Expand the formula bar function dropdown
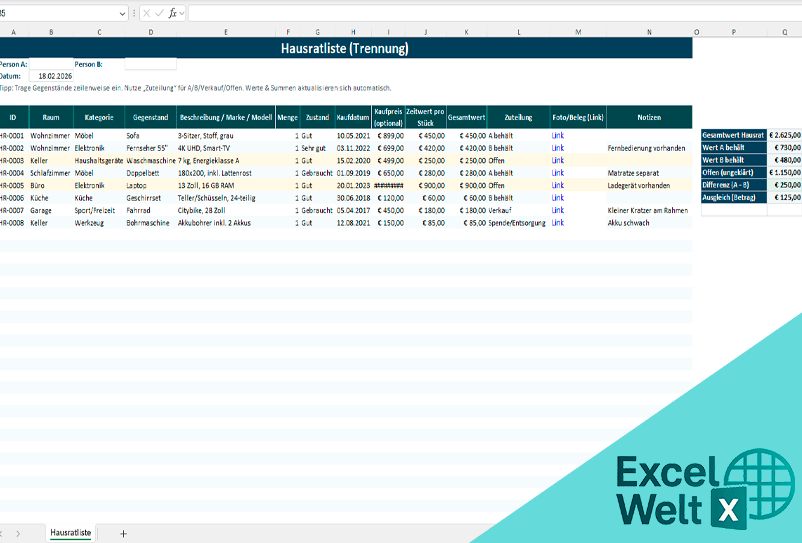 pyautogui.click(x=182, y=13)
